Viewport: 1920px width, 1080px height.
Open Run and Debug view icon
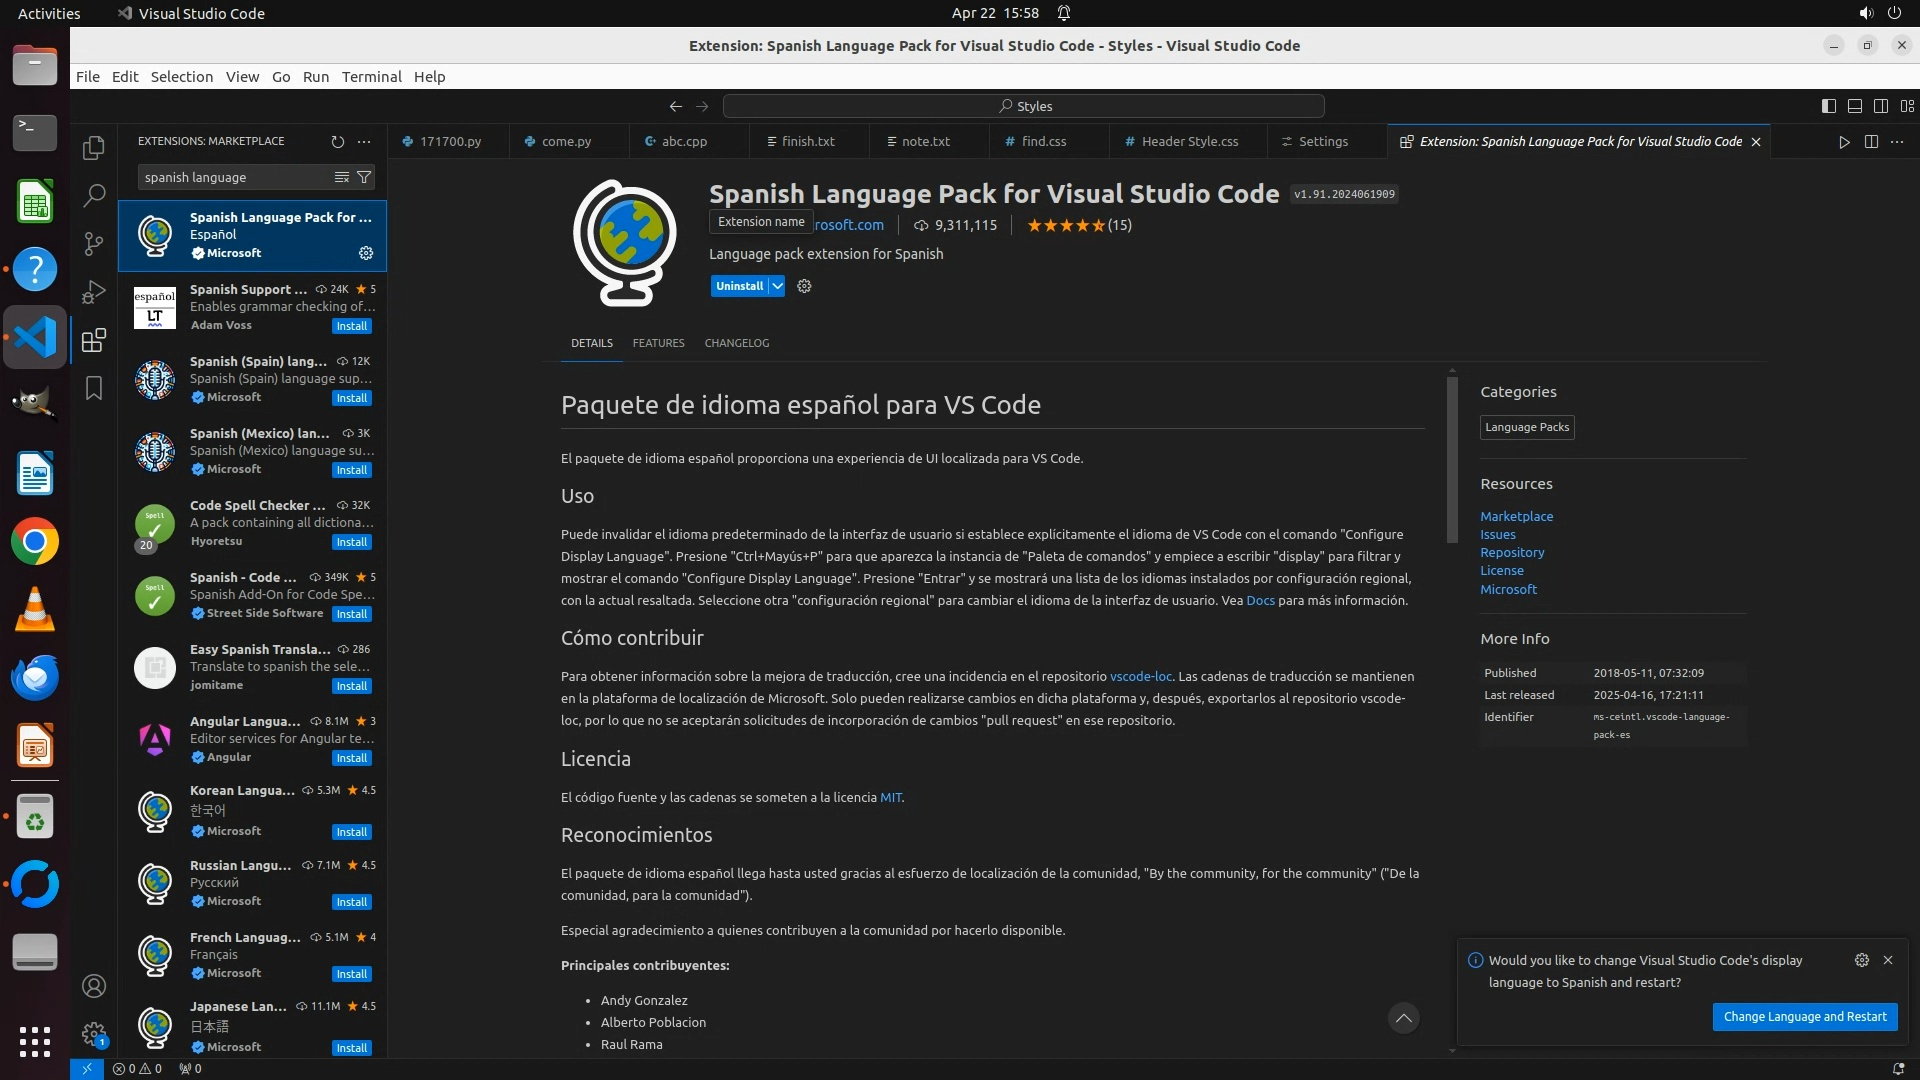(94, 292)
